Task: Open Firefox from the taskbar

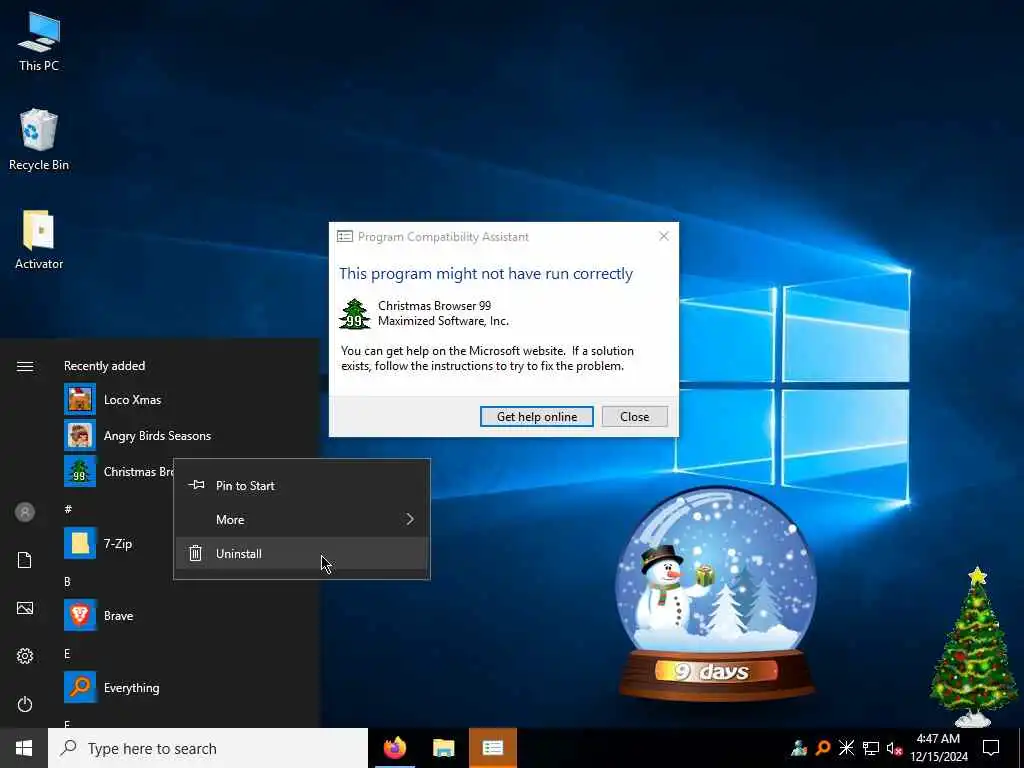Action: 394,748
